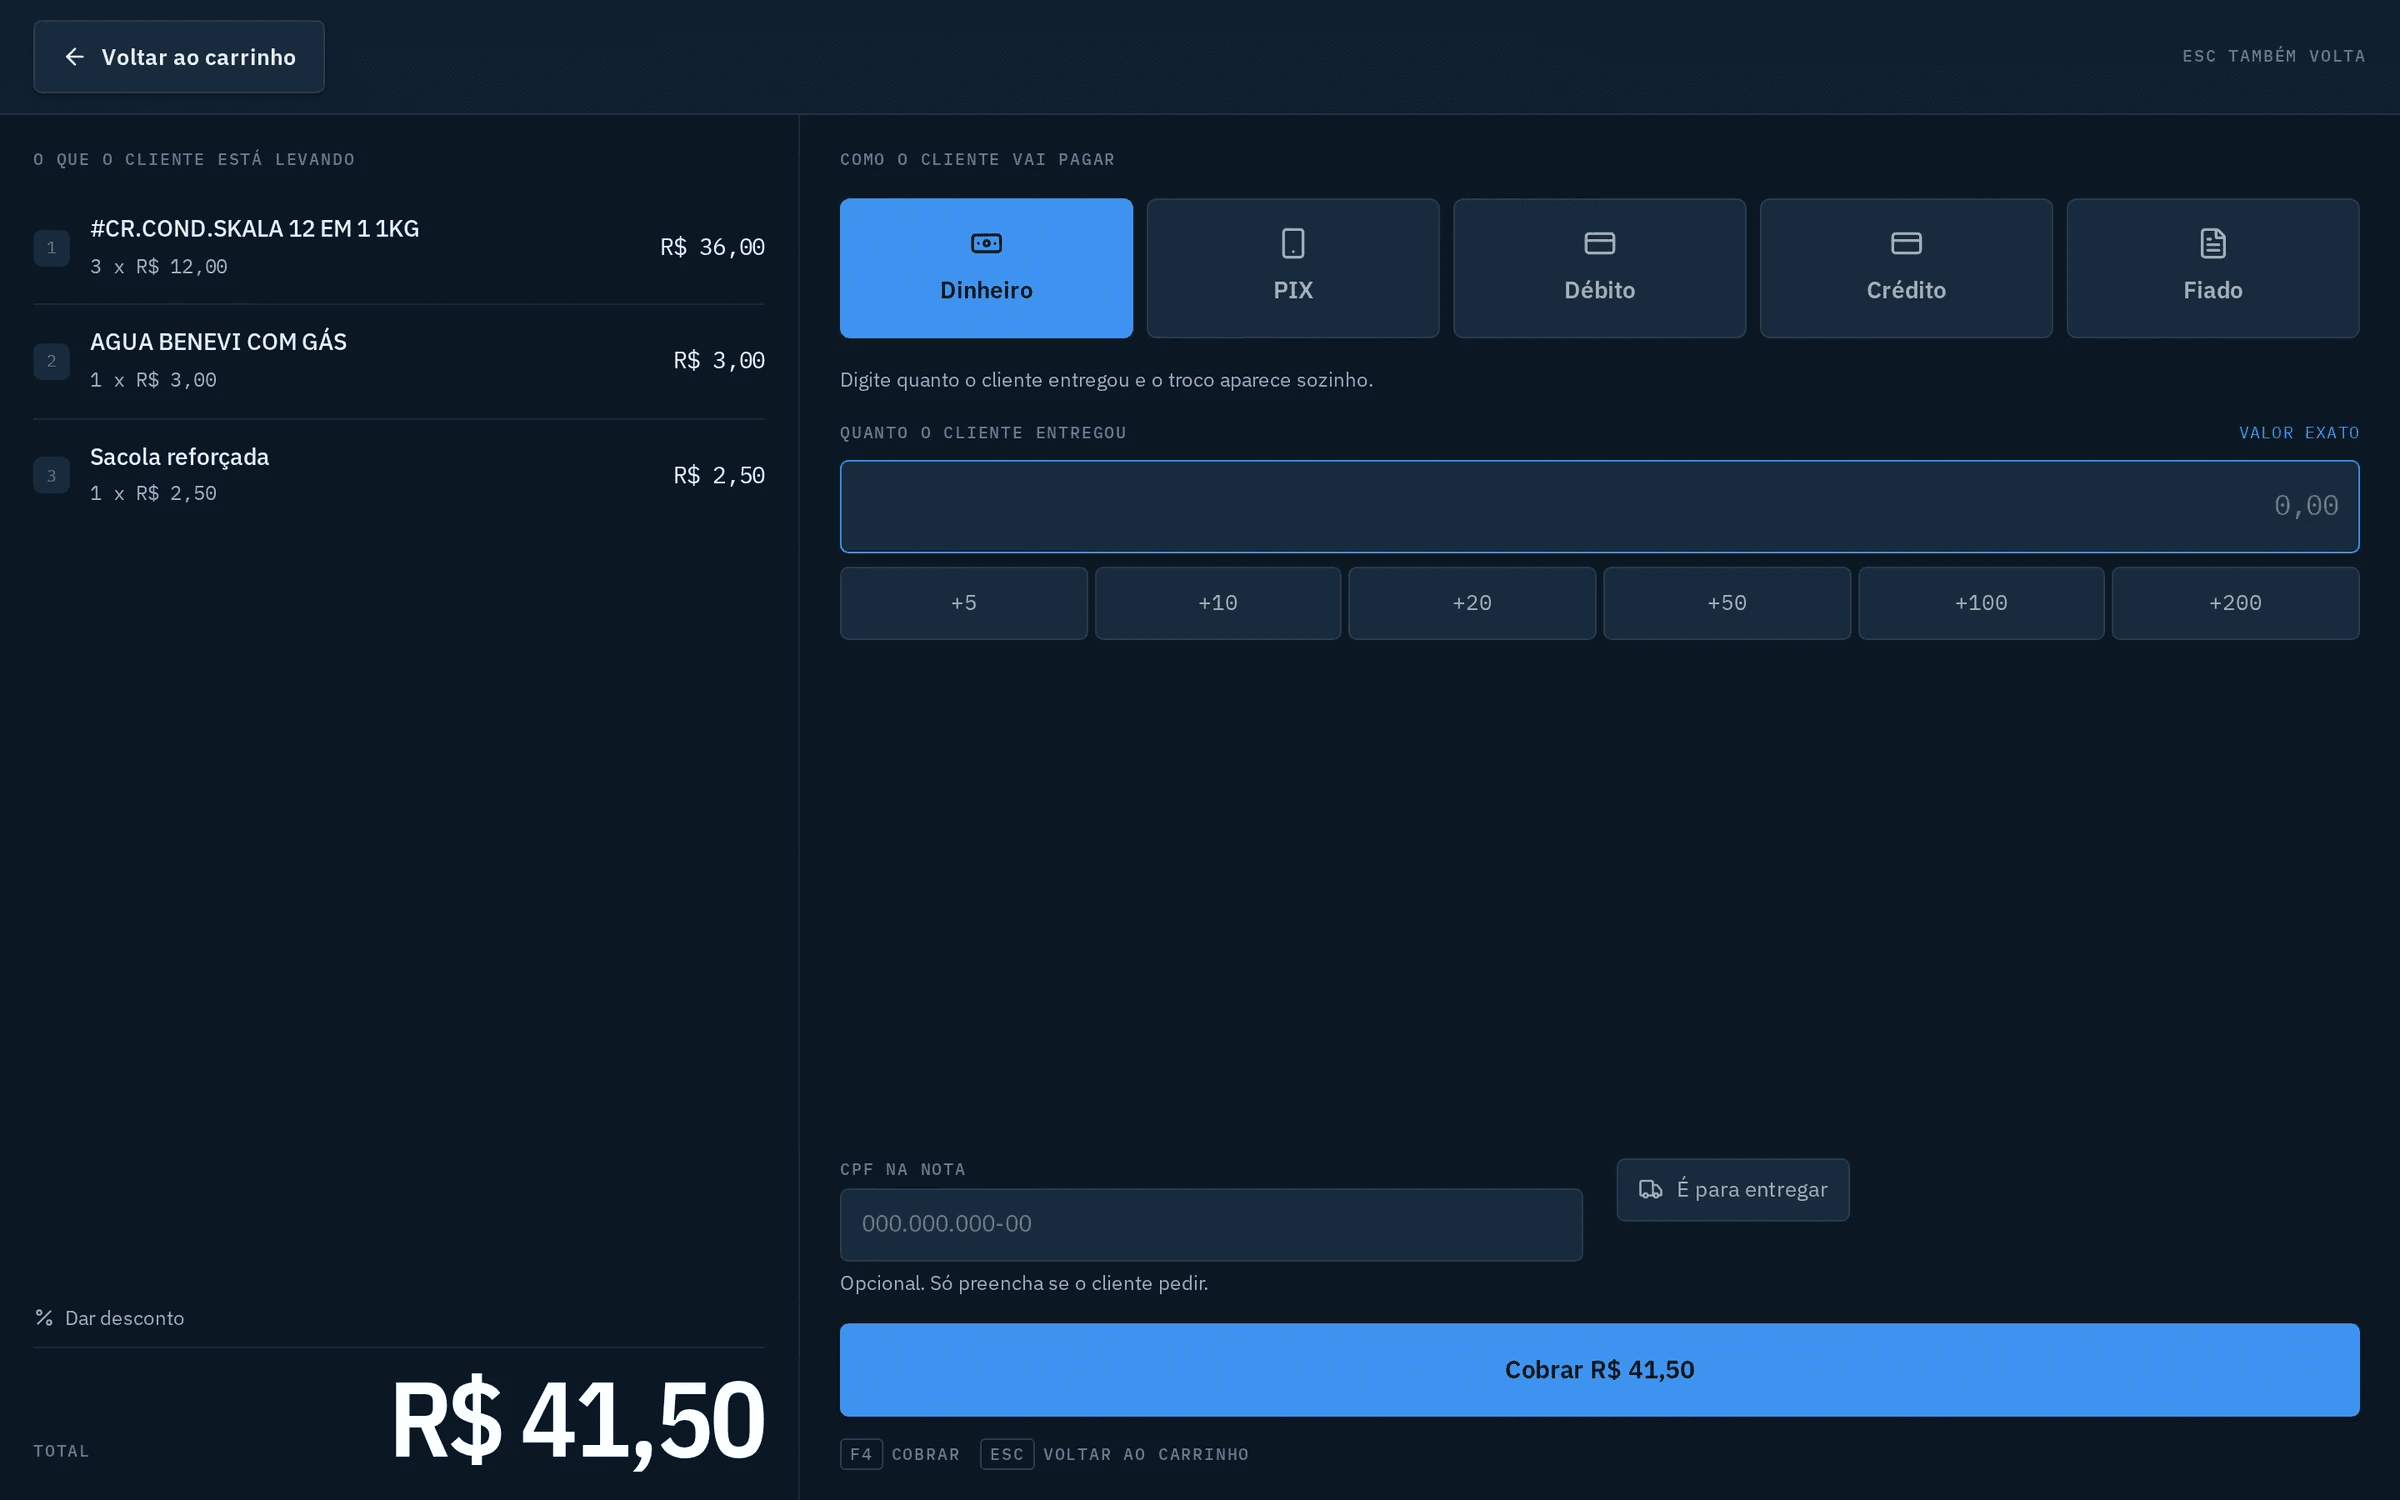Click the large total R$ 41,50
The height and width of the screenshot is (1500, 2400).
(x=577, y=1421)
